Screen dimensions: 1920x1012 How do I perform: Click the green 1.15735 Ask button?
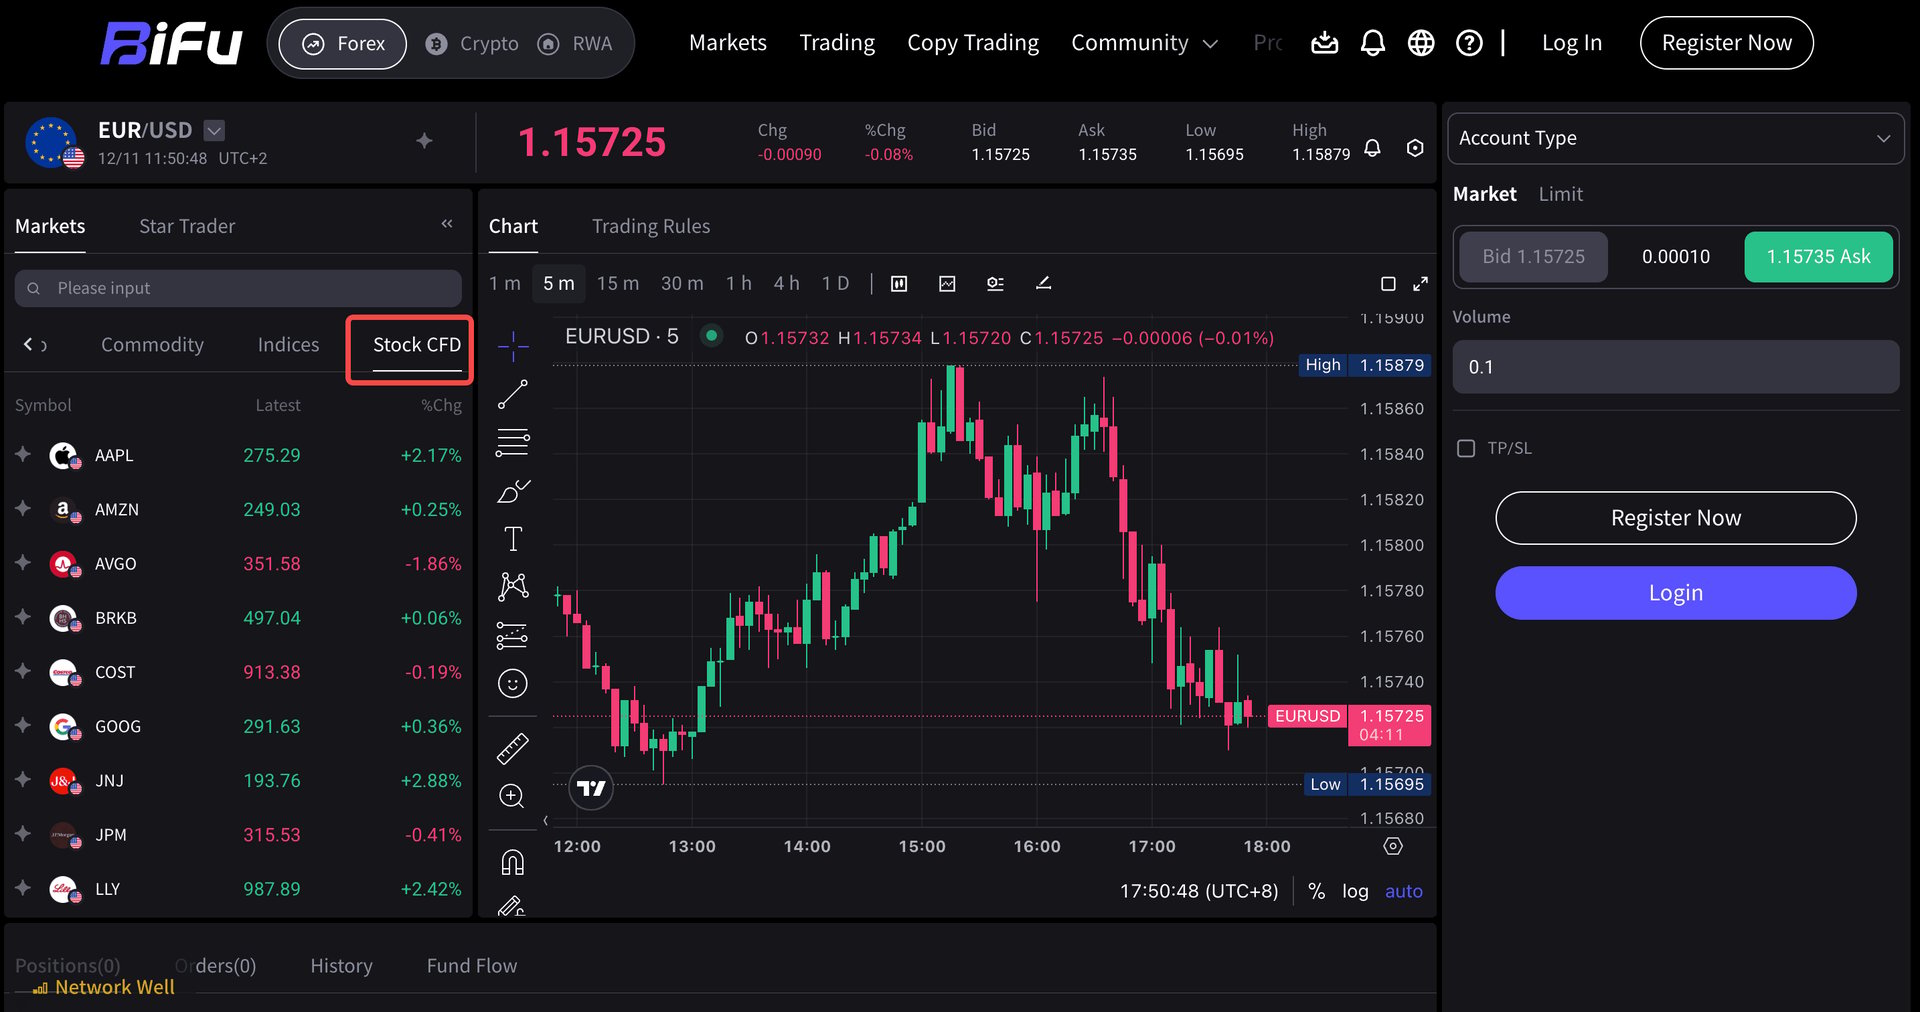[1818, 257]
